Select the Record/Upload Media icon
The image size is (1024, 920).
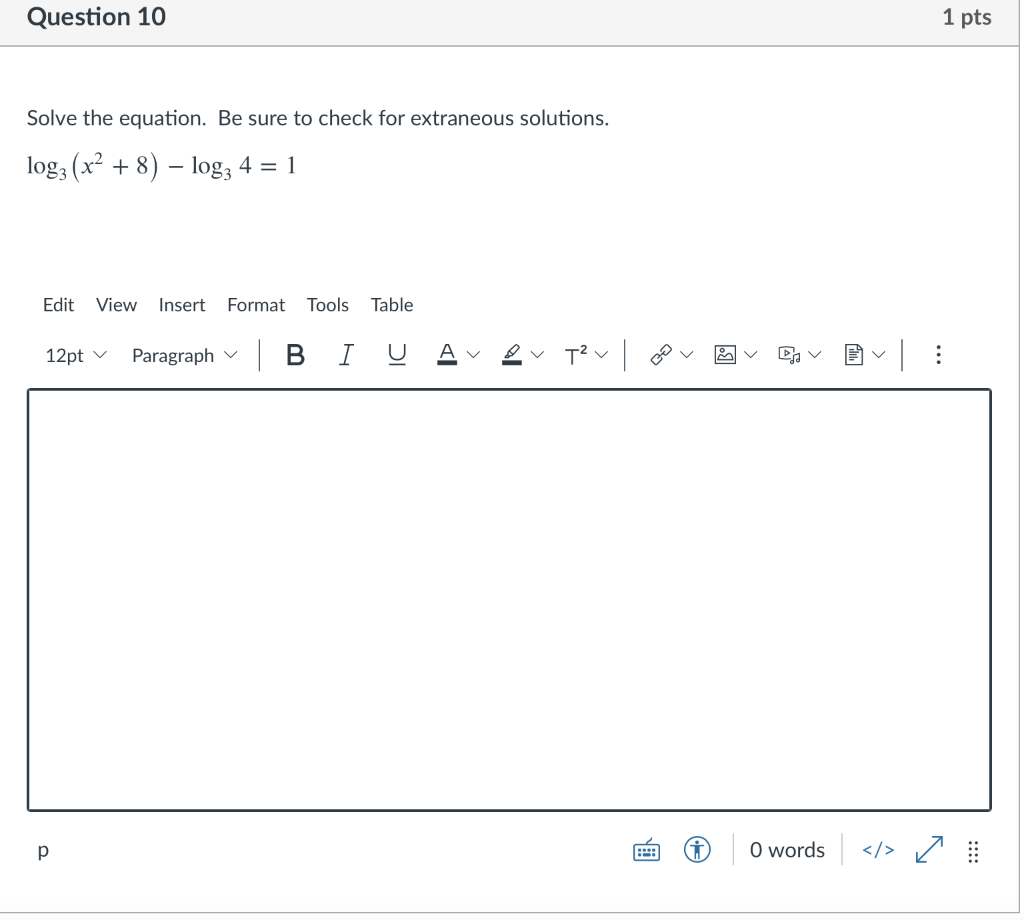[x=789, y=354]
